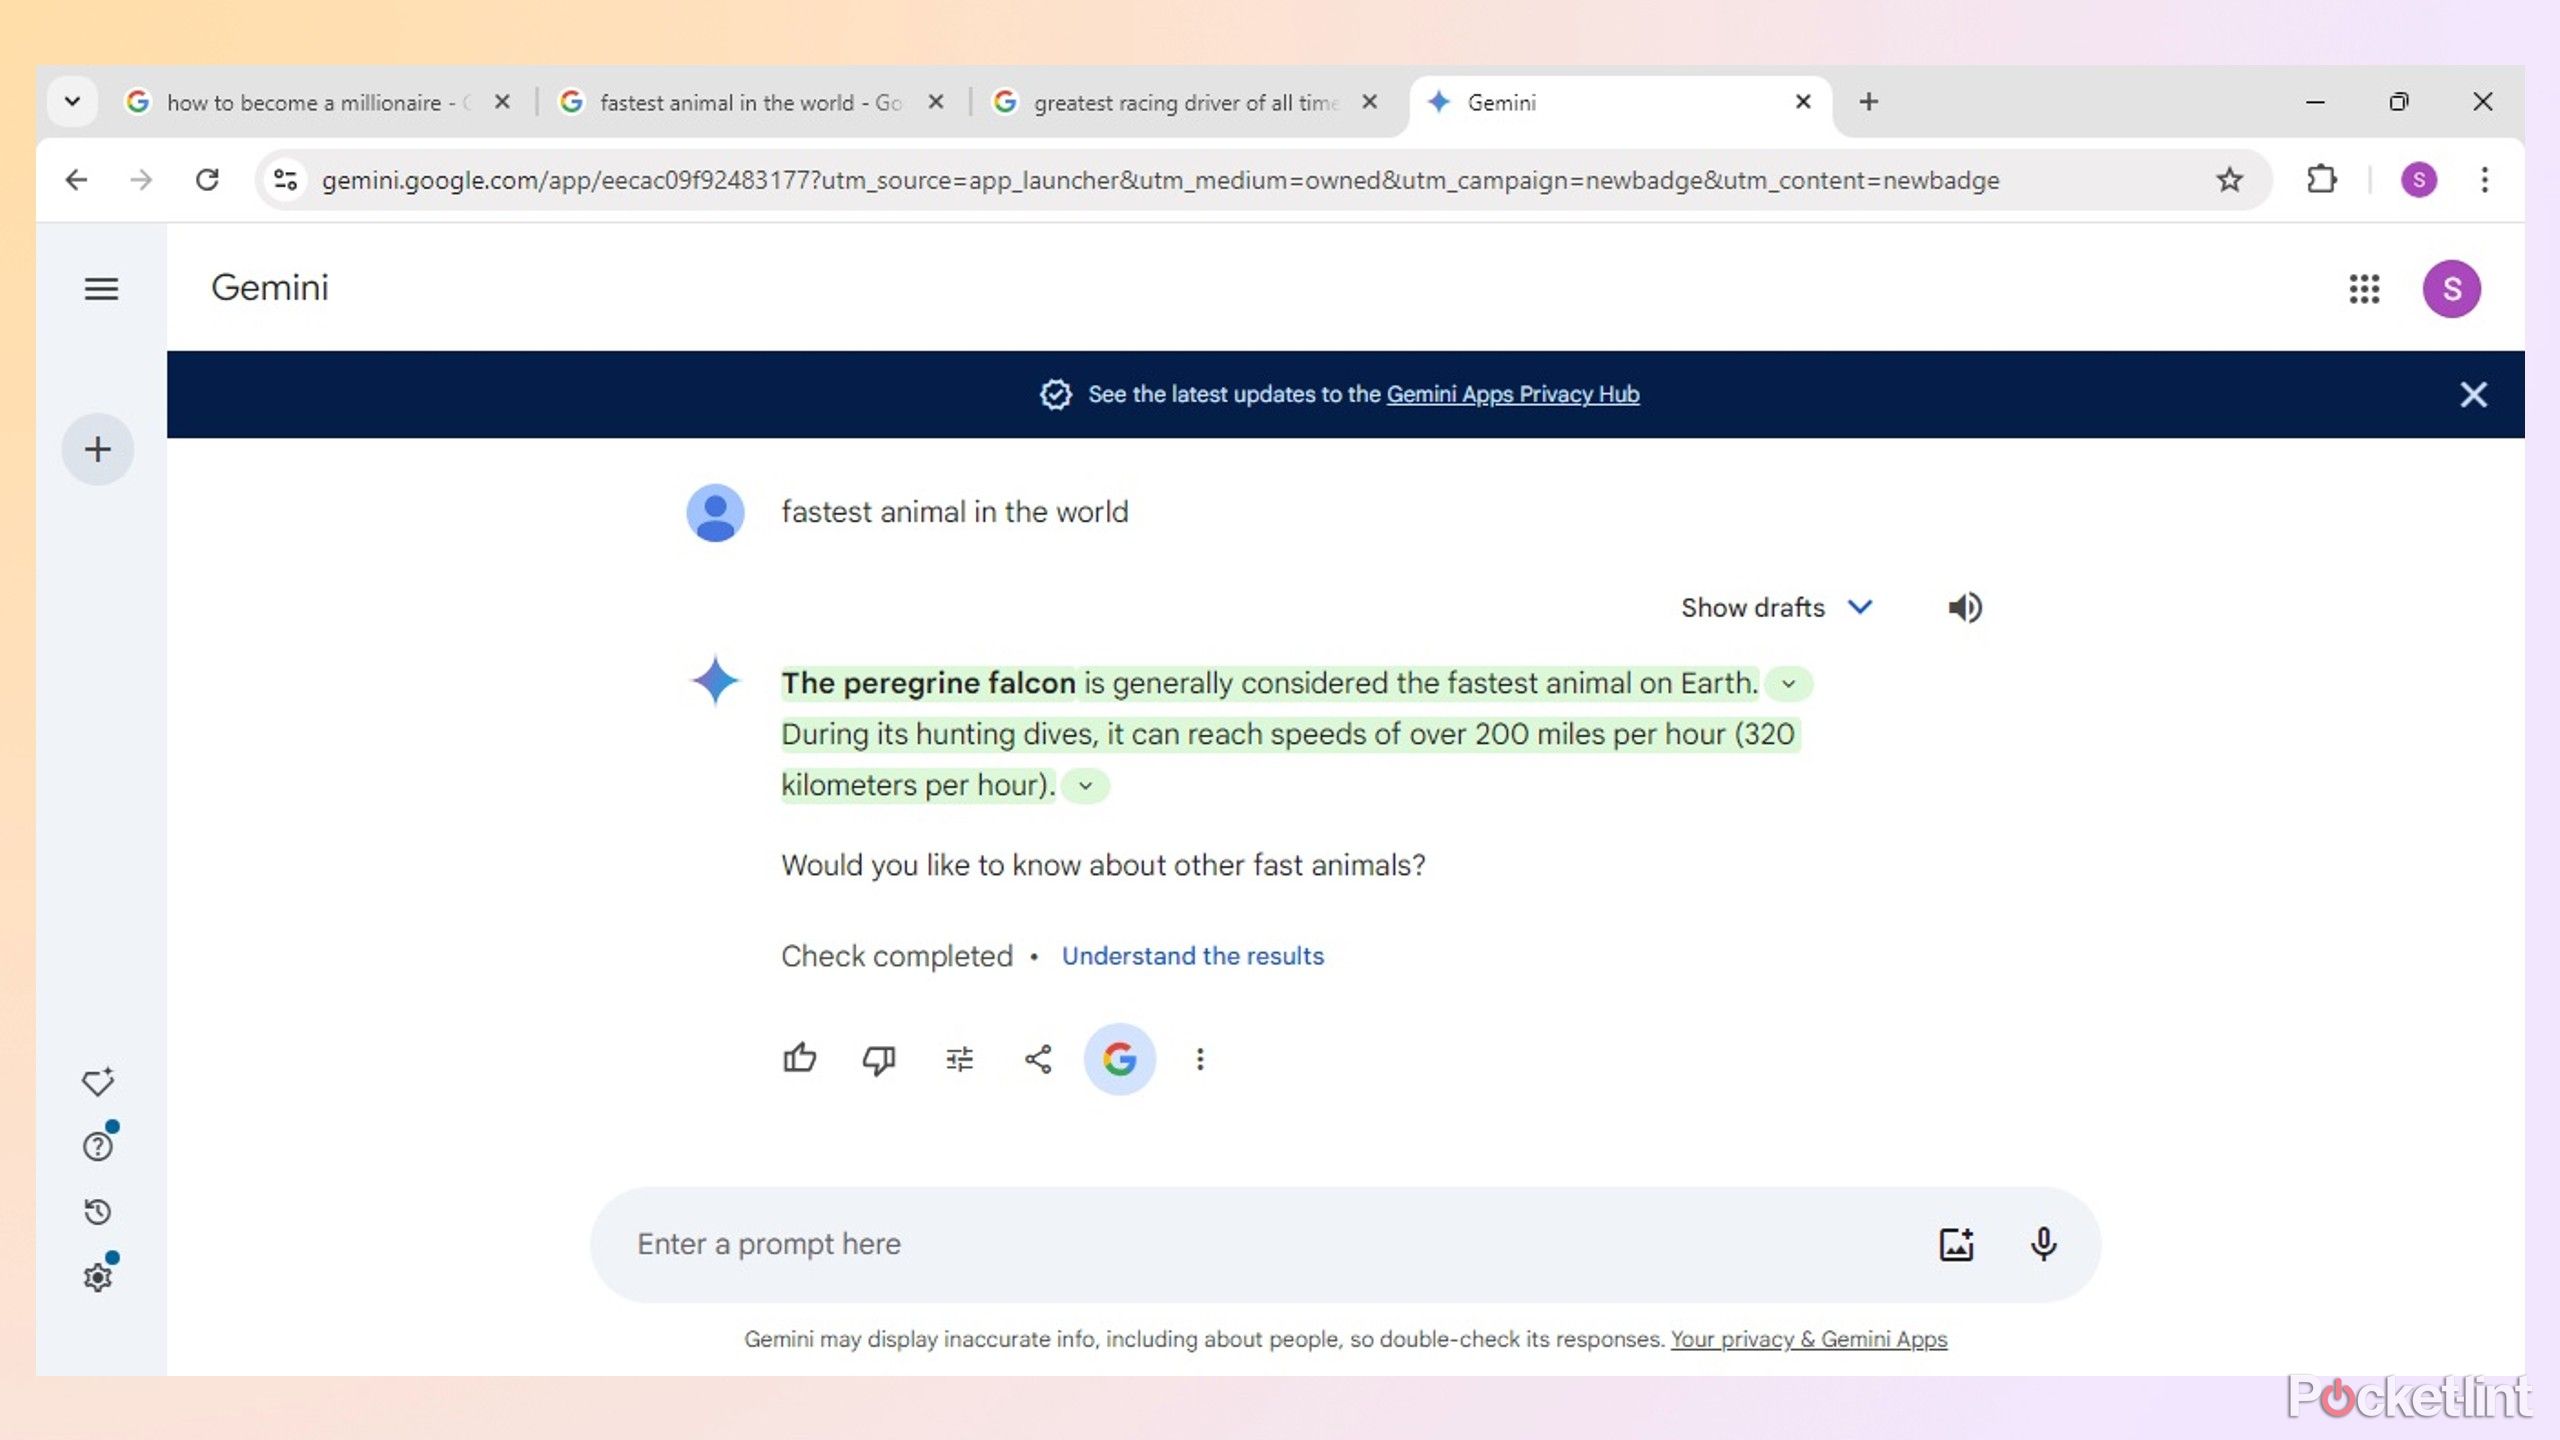Viewport: 2560px width, 1440px height.
Task: Upload an image via prompt box icon
Action: [1956, 1244]
